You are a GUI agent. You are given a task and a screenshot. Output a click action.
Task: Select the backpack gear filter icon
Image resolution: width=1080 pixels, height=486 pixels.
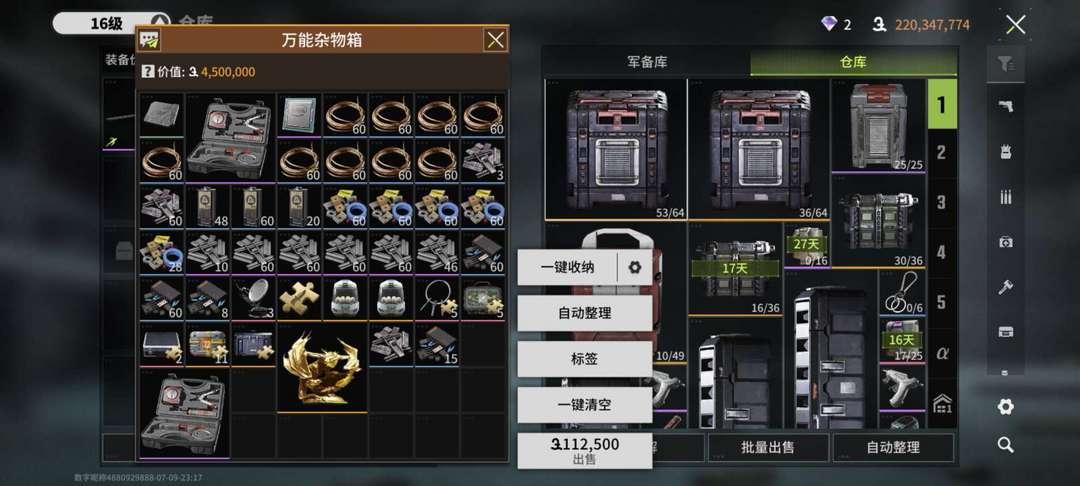coord(1005,151)
